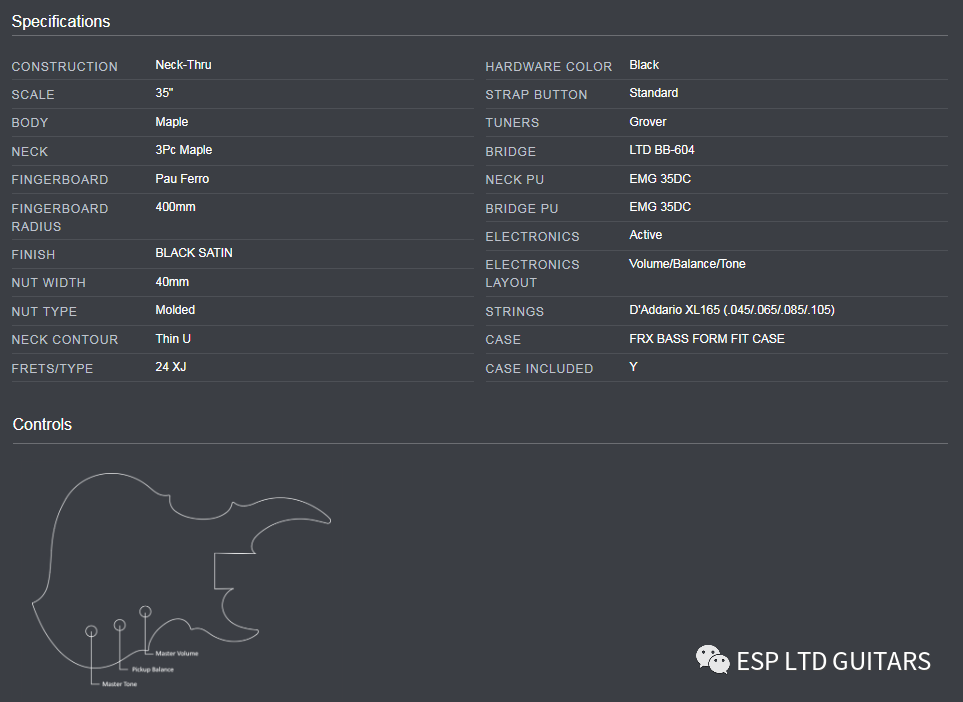Click the Pickup Balance knob circle in diagram
This screenshot has height=702, width=963.
(120, 625)
